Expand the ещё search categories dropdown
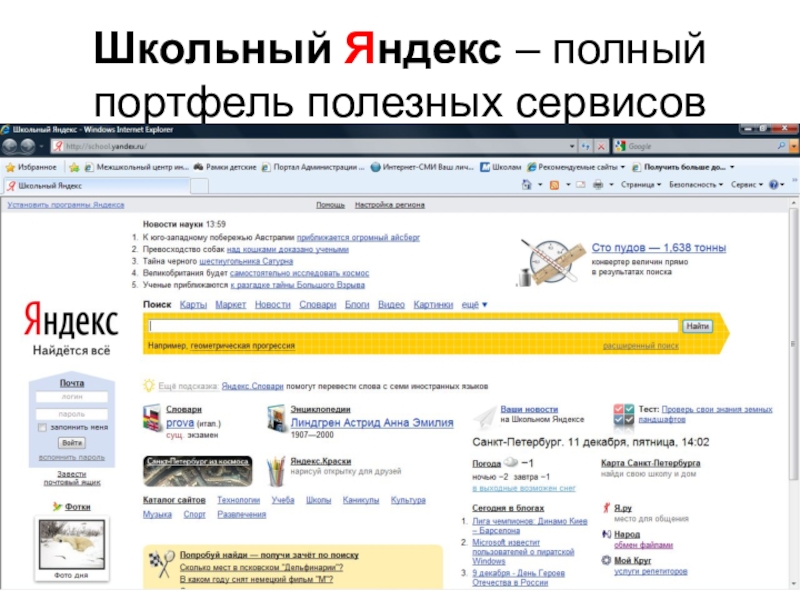The image size is (800, 600). click(x=474, y=305)
